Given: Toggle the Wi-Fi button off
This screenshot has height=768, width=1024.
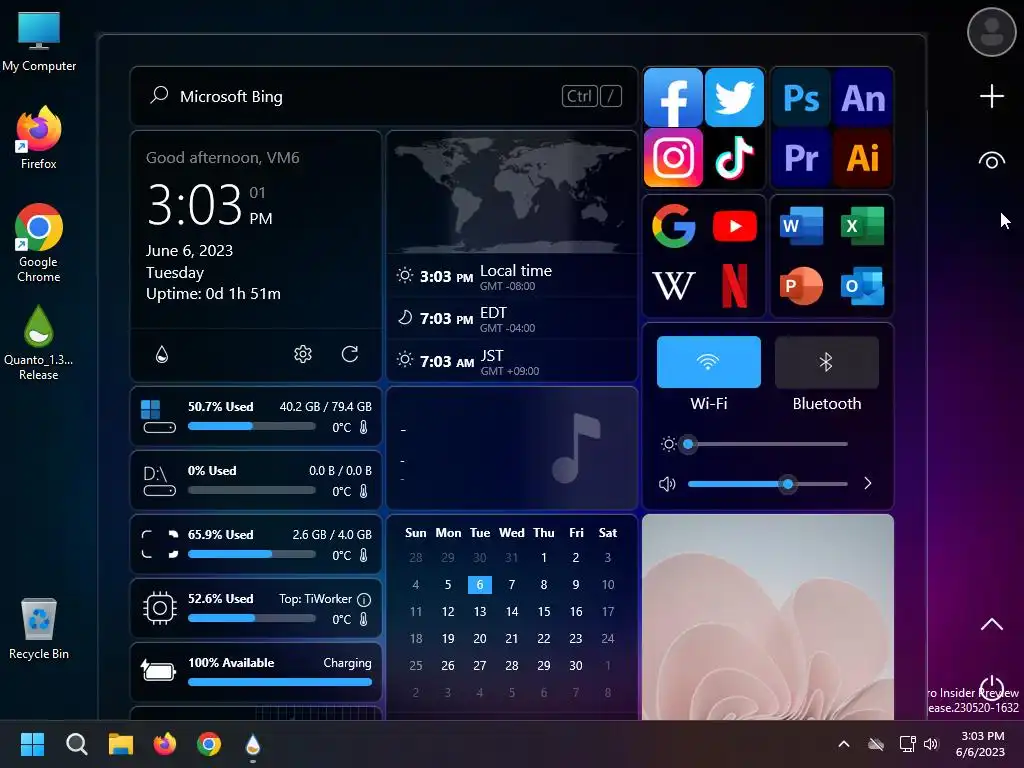Looking at the screenshot, I should [709, 362].
